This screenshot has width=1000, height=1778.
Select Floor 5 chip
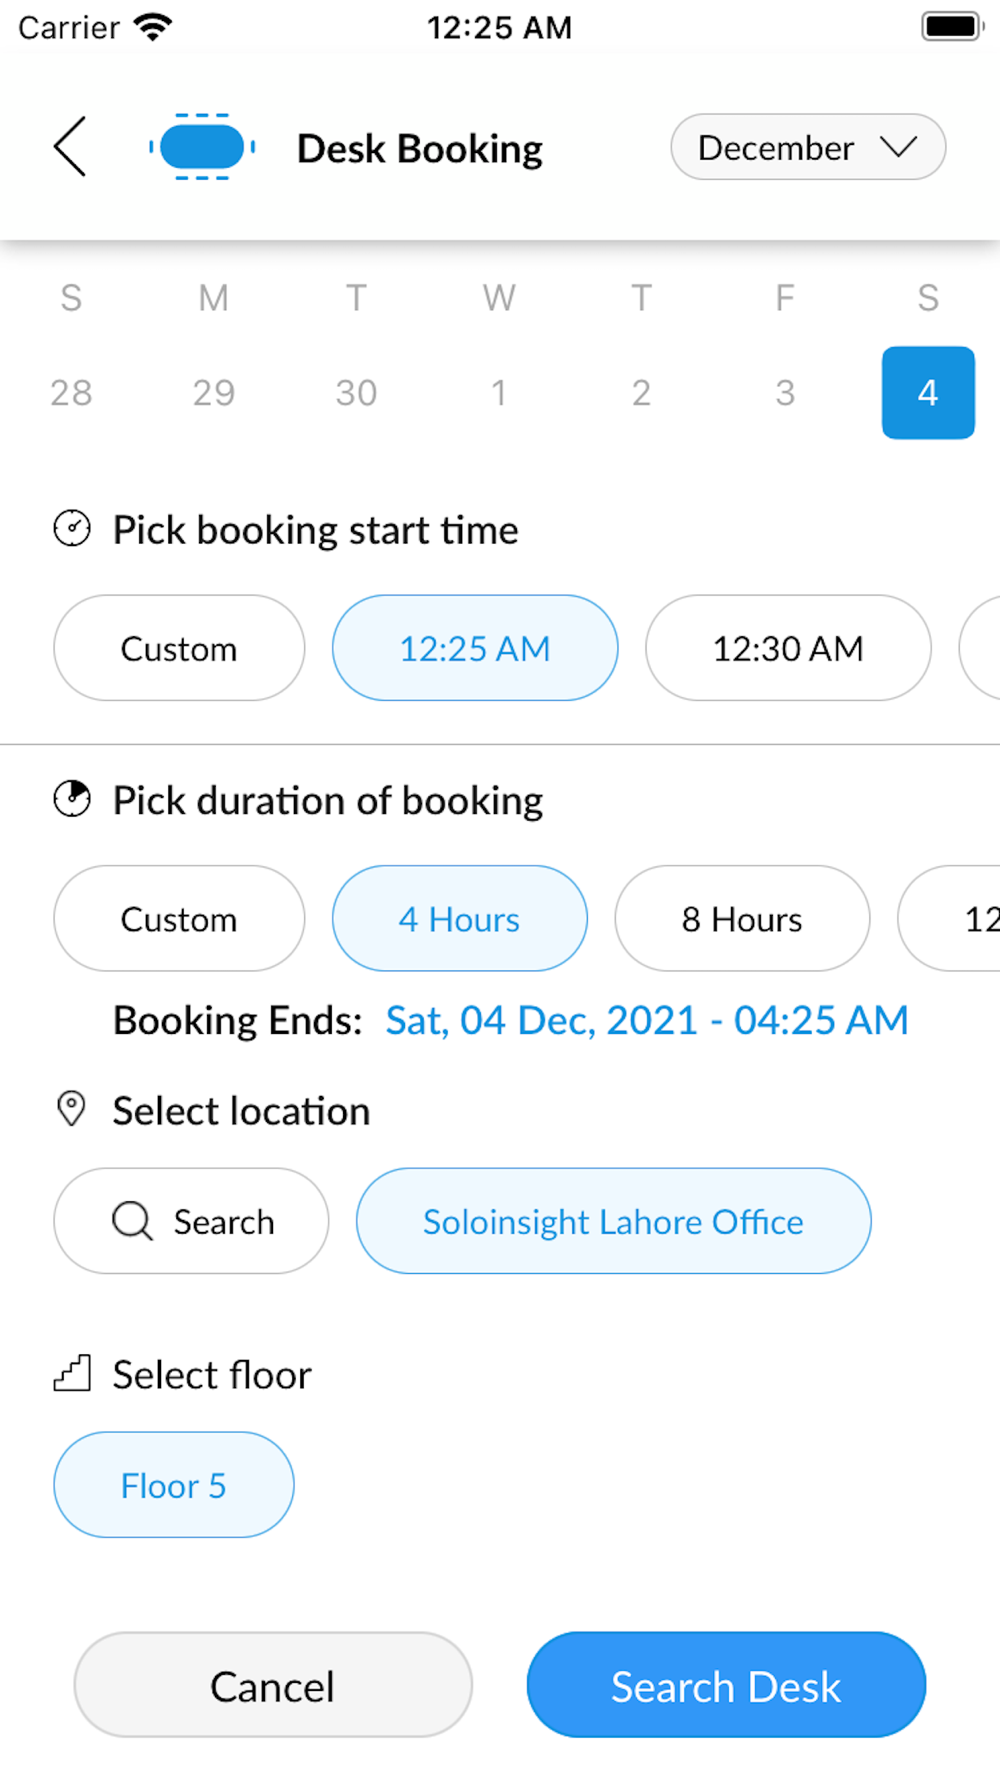tap(174, 1485)
